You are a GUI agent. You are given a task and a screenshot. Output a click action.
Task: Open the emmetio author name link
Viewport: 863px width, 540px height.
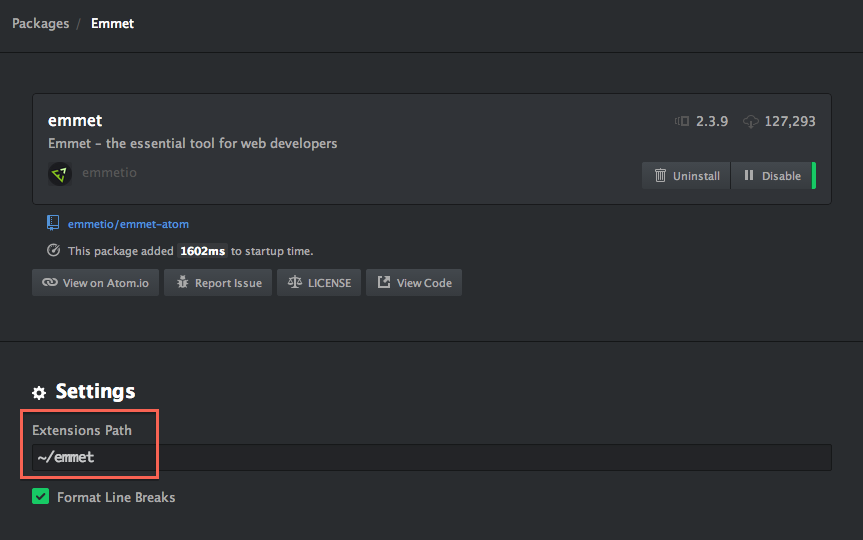pyautogui.click(x=109, y=173)
